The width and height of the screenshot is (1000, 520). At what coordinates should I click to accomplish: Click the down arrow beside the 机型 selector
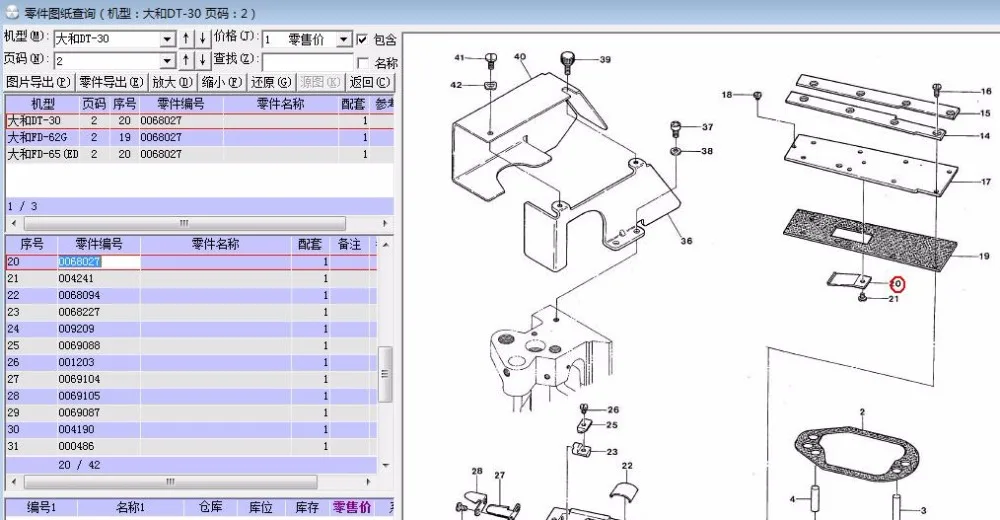(x=202, y=39)
